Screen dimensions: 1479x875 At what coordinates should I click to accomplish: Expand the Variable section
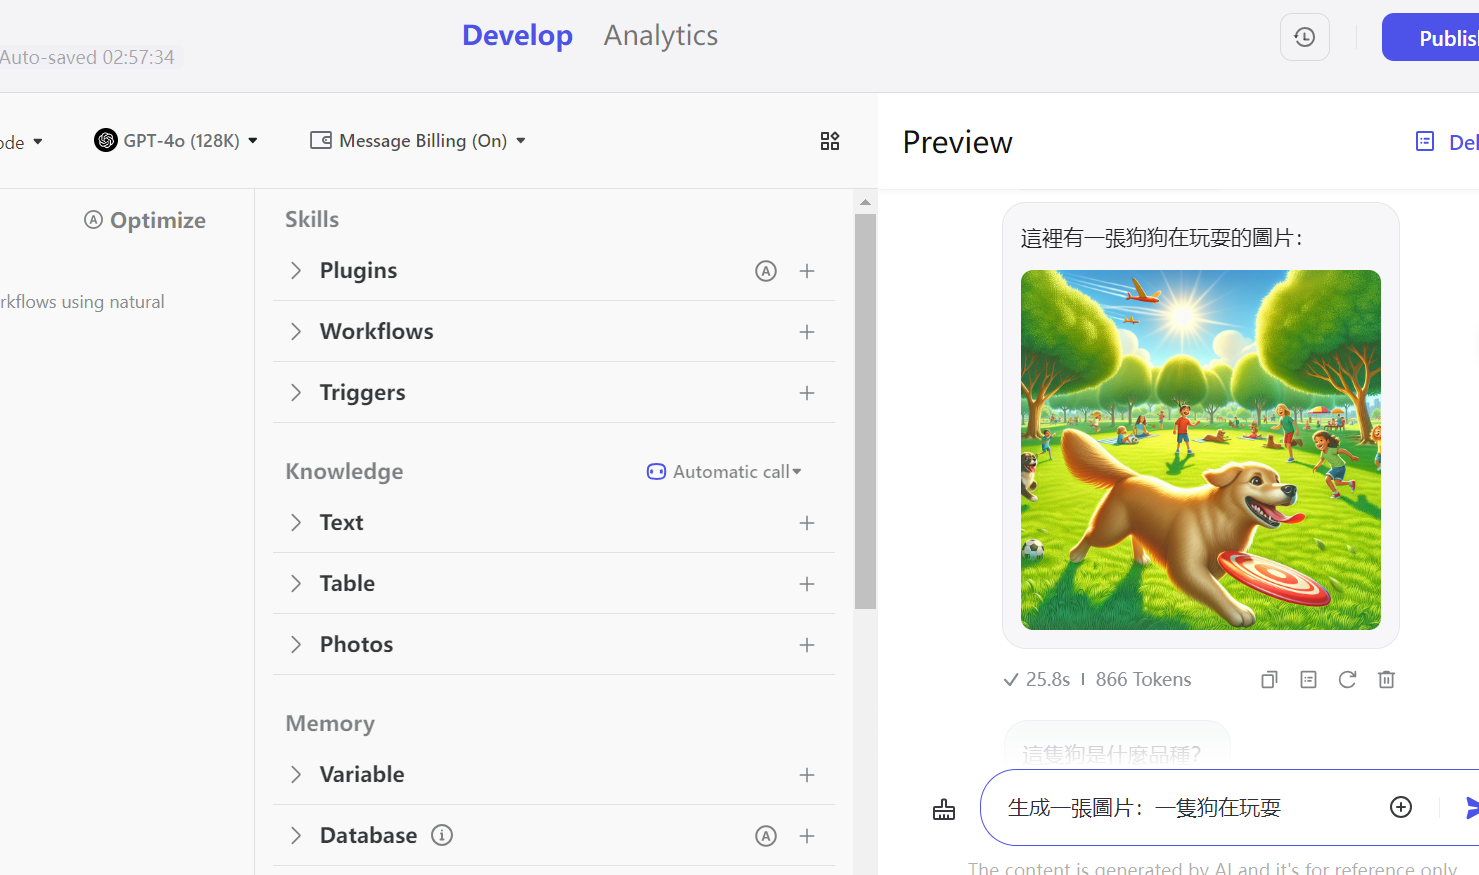(296, 774)
